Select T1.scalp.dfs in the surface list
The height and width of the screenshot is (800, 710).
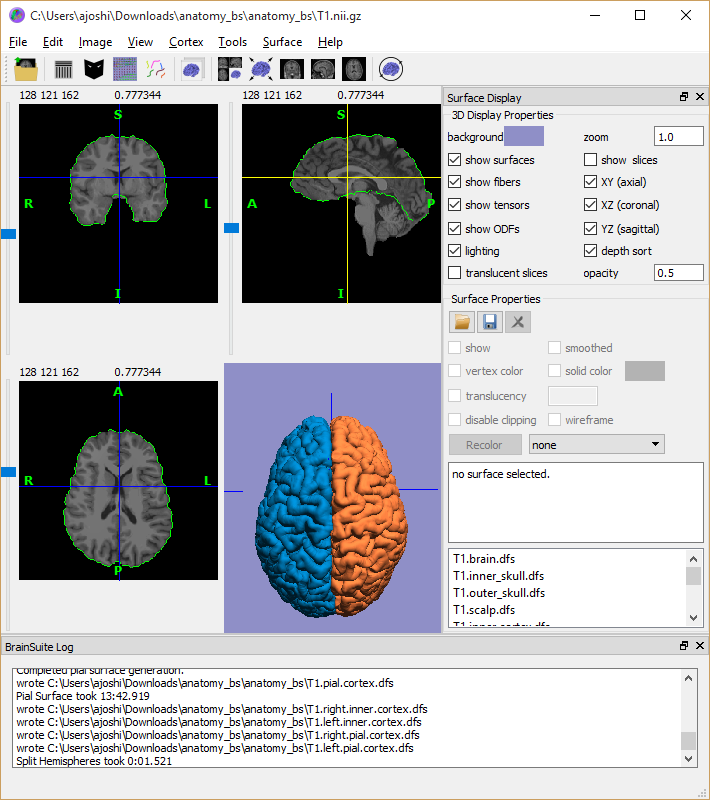click(x=484, y=610)
